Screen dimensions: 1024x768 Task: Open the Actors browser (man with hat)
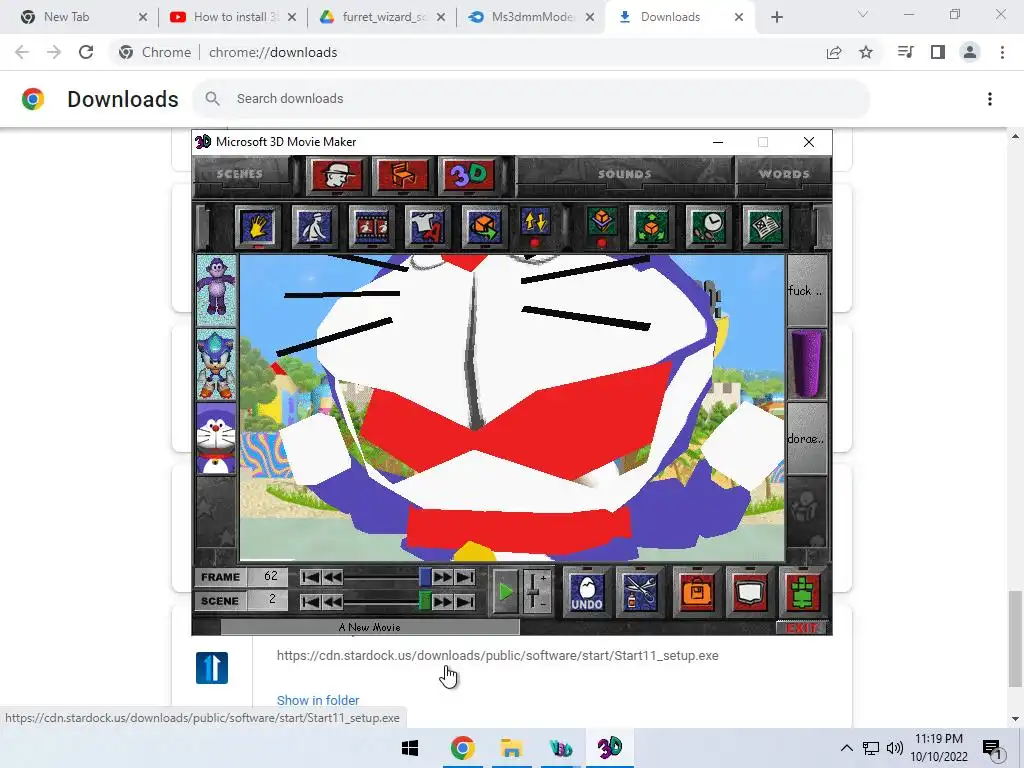pos(336,175)
